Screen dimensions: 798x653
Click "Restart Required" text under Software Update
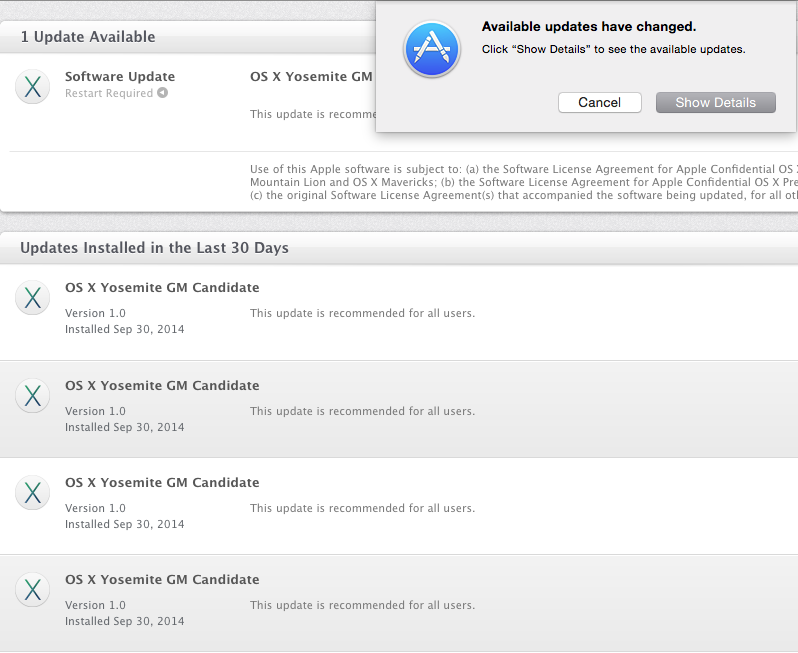109,93
